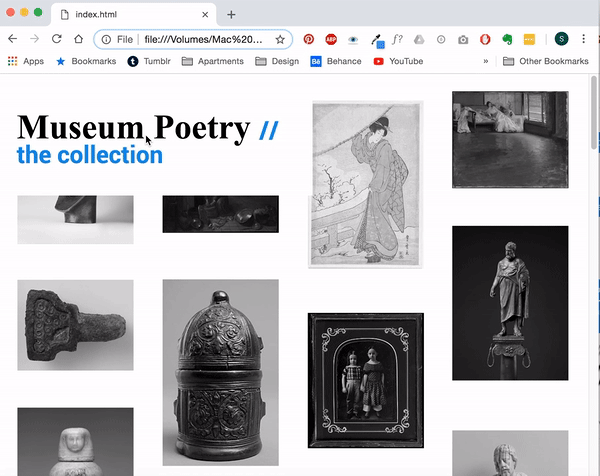Expand the Design bookmark folder
This screenshot has width=600, height=476.
pos(277,61)
